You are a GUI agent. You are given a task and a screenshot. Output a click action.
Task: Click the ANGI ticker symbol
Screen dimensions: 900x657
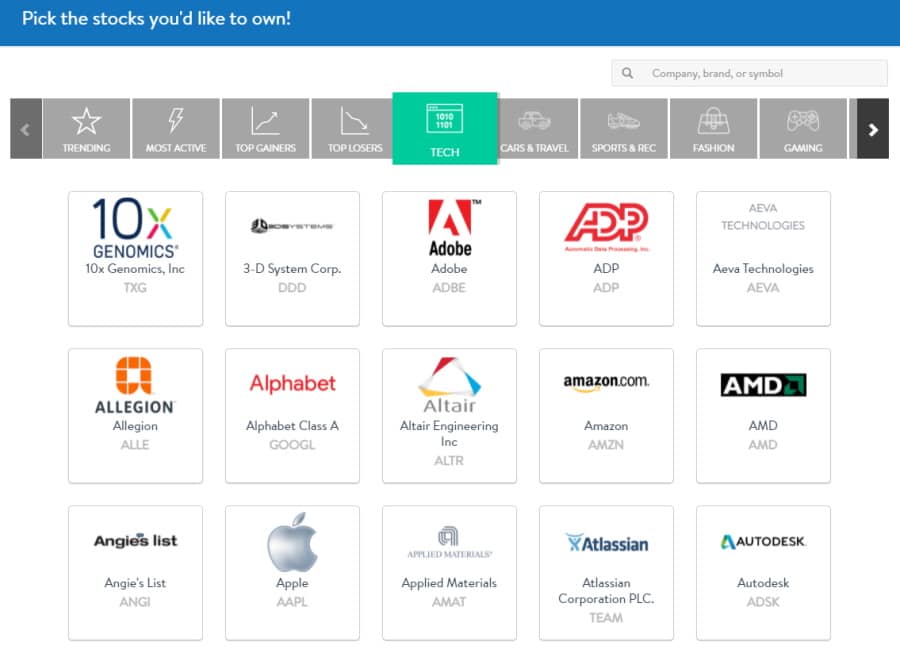click(135, 602)
